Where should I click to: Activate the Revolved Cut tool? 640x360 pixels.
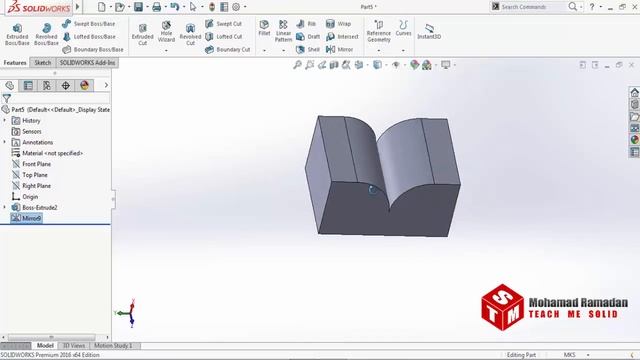[x=190, y=34]
